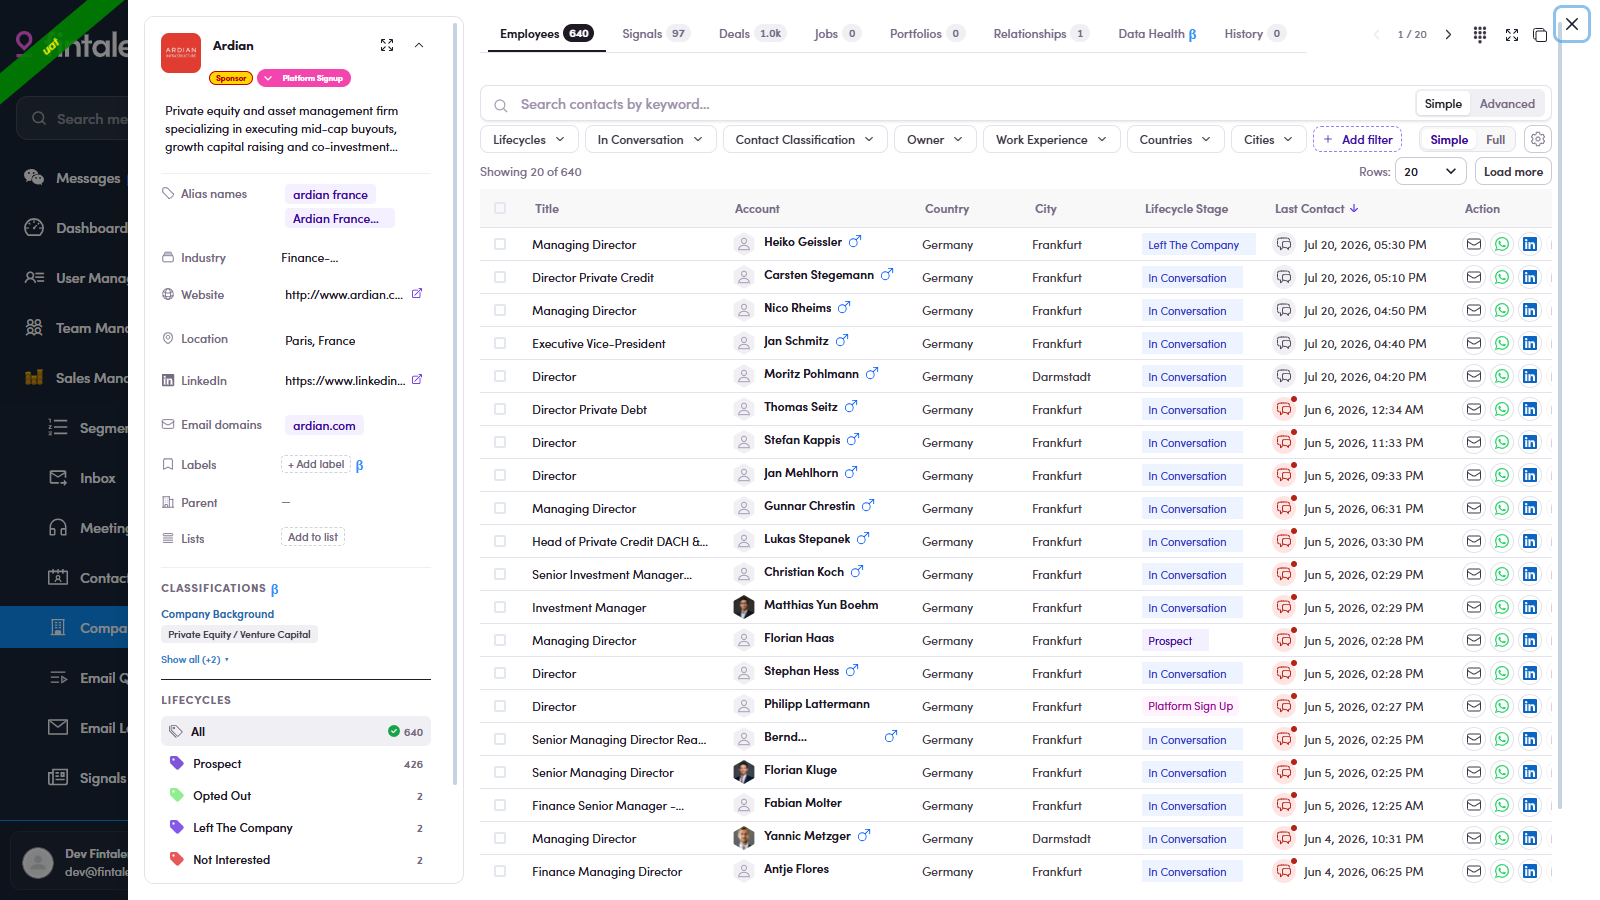Open Data Health tab
The image size is (1600, 900).
pyautogui.click(x=1157, y=34)
